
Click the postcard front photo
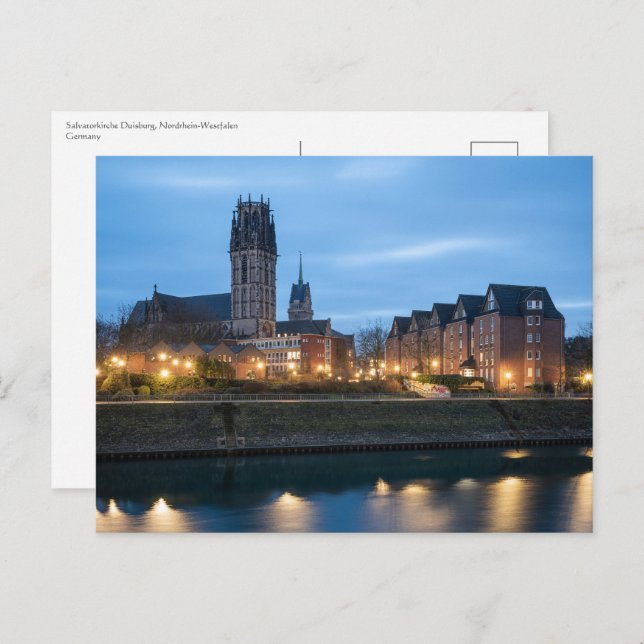click(344, 343)
